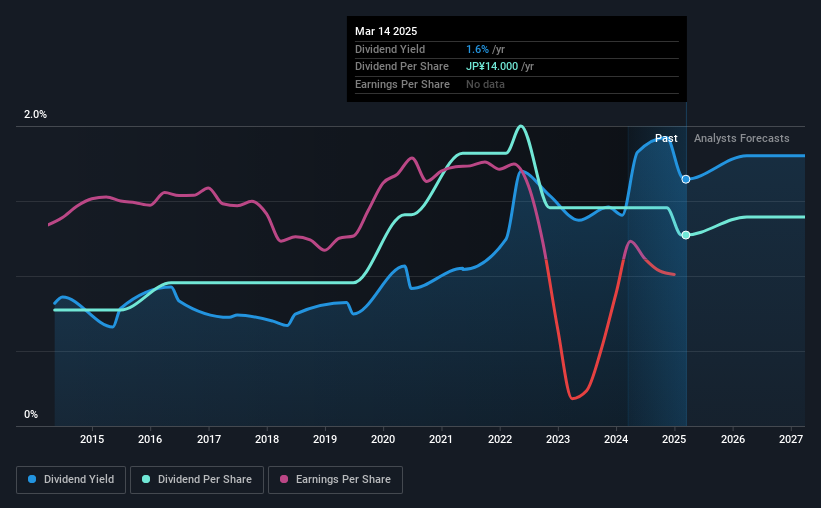The height and width of the screenshot is (508, 821).
Task: Click the 2021 x-axis label
Action: pos(441,439)
